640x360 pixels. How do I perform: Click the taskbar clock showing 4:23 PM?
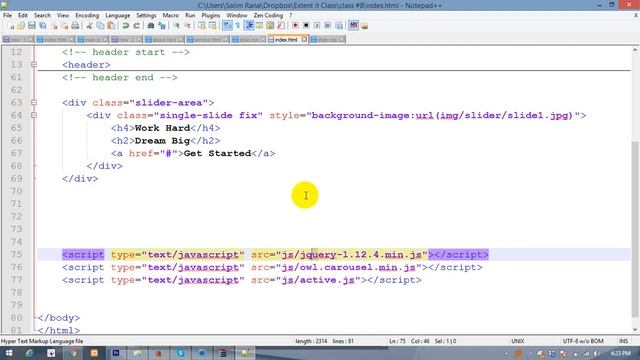621,353
